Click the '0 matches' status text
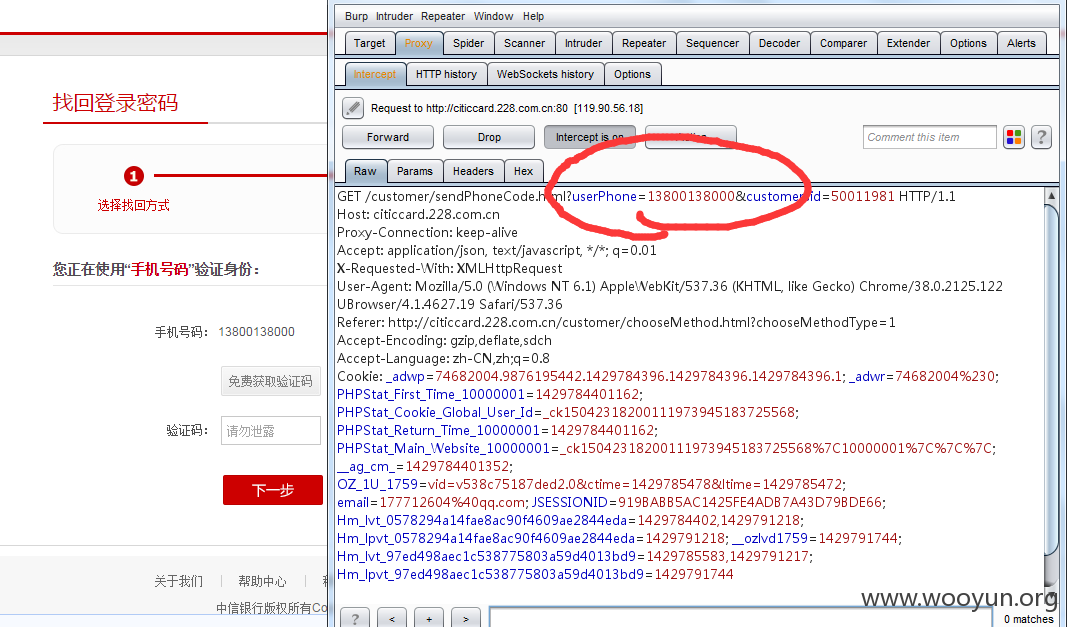Image resolution: width=1067 pixels, height=627 pixels. pos(1028,619)
